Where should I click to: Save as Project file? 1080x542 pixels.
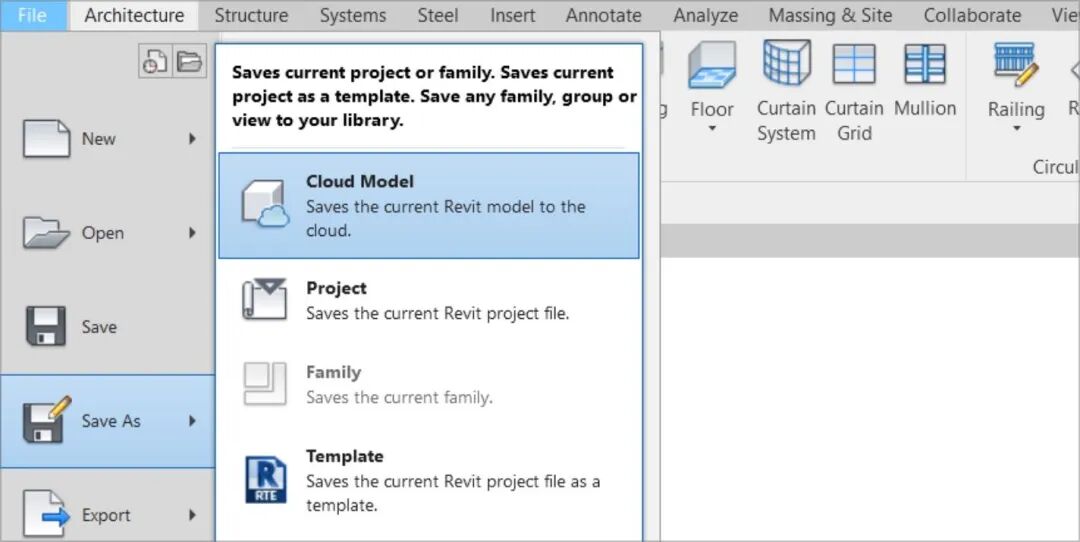coord(428,300)
